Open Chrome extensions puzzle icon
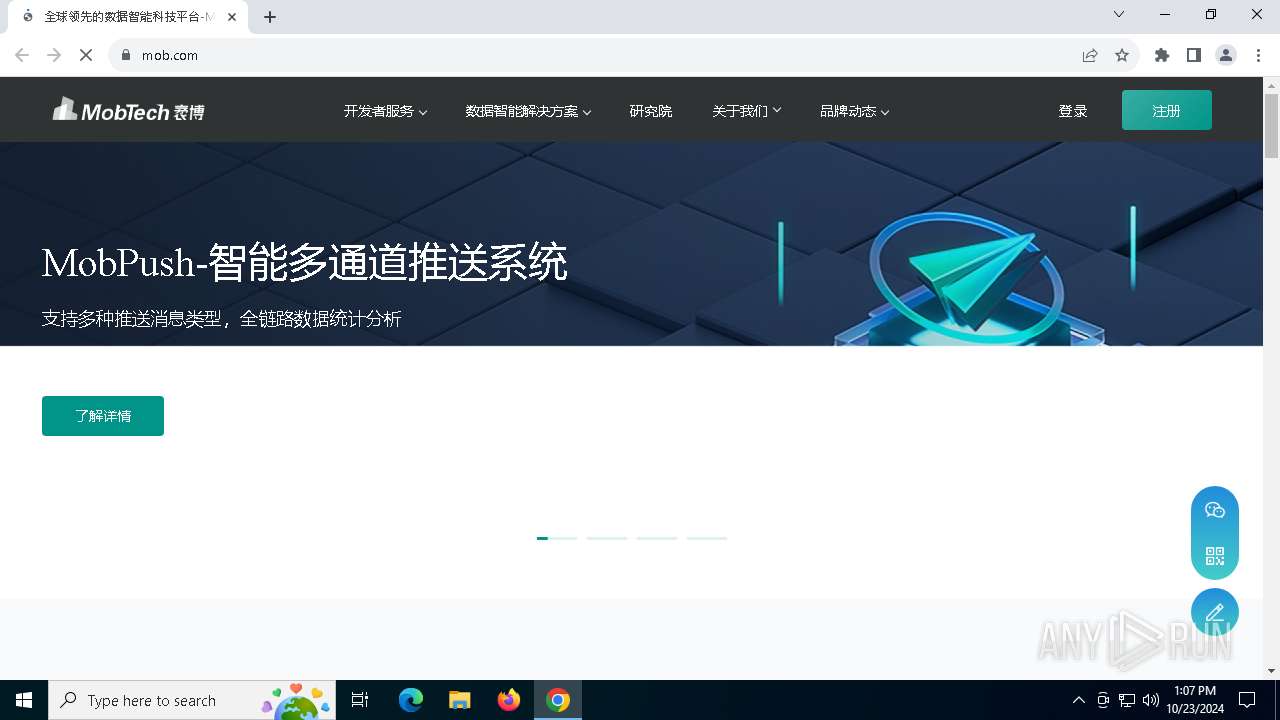Viewport: 1280px width, 720px height. (1162, 55)
